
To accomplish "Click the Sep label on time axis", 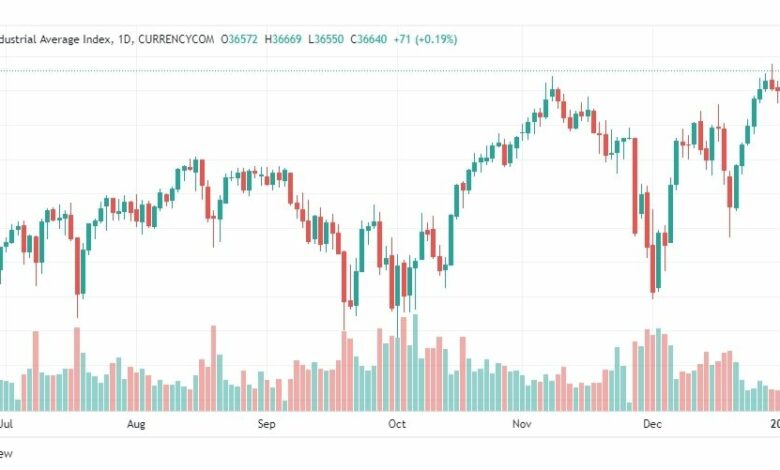I will coord(266,424).
